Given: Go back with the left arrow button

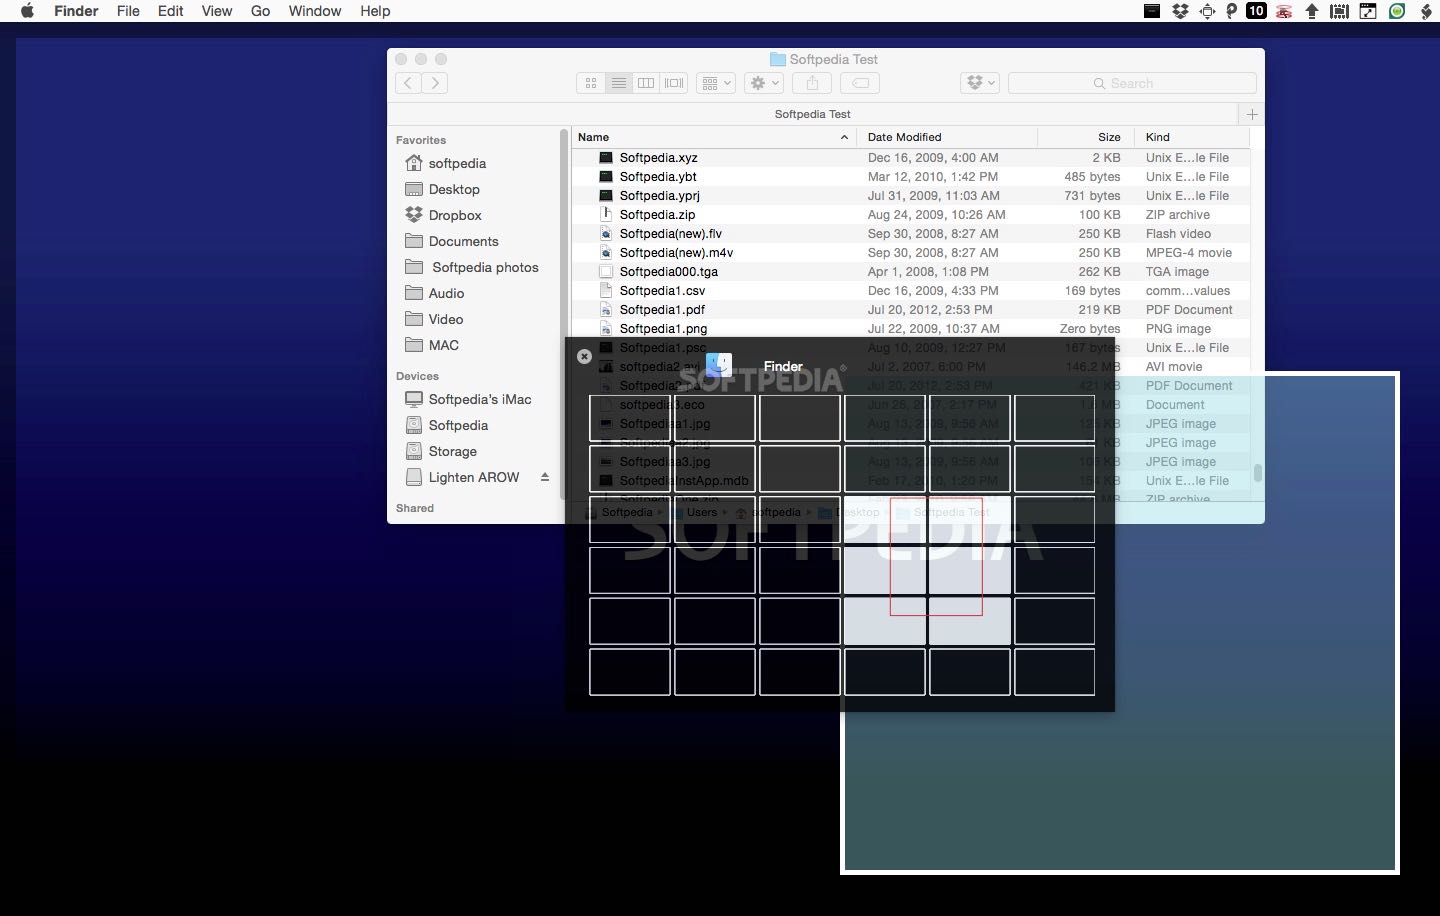Looking at the screenshot, I should (x=408, y=83).
